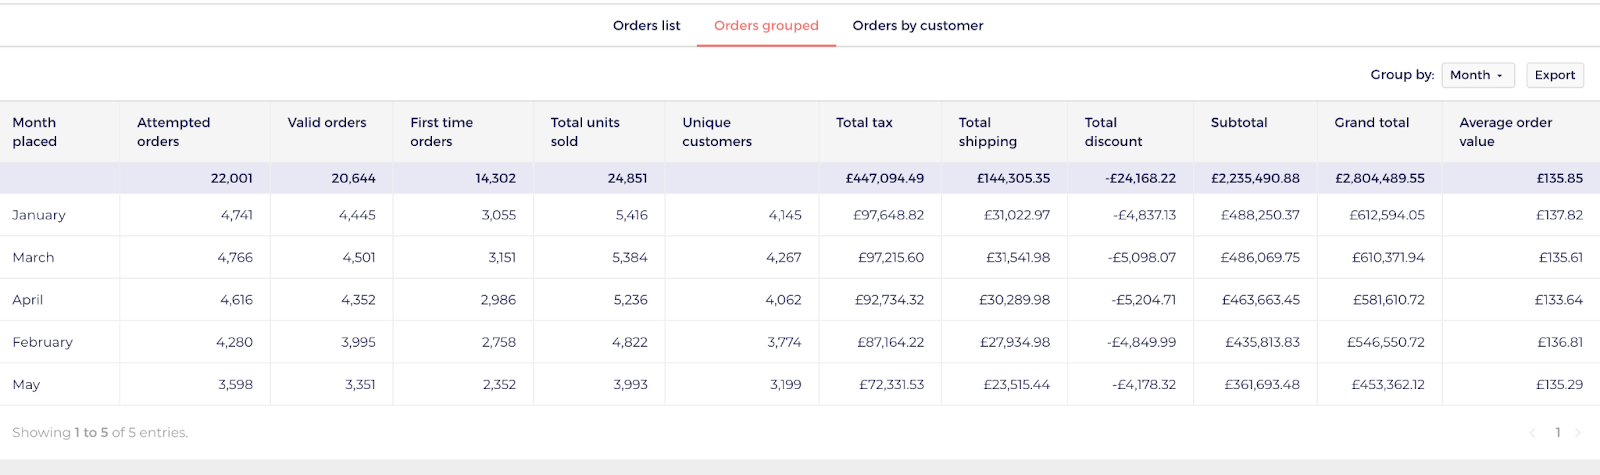Viewport: 1600px width, 475px height.
Task: Go to the next pagination page arrow
Action: pos(1578,433)
